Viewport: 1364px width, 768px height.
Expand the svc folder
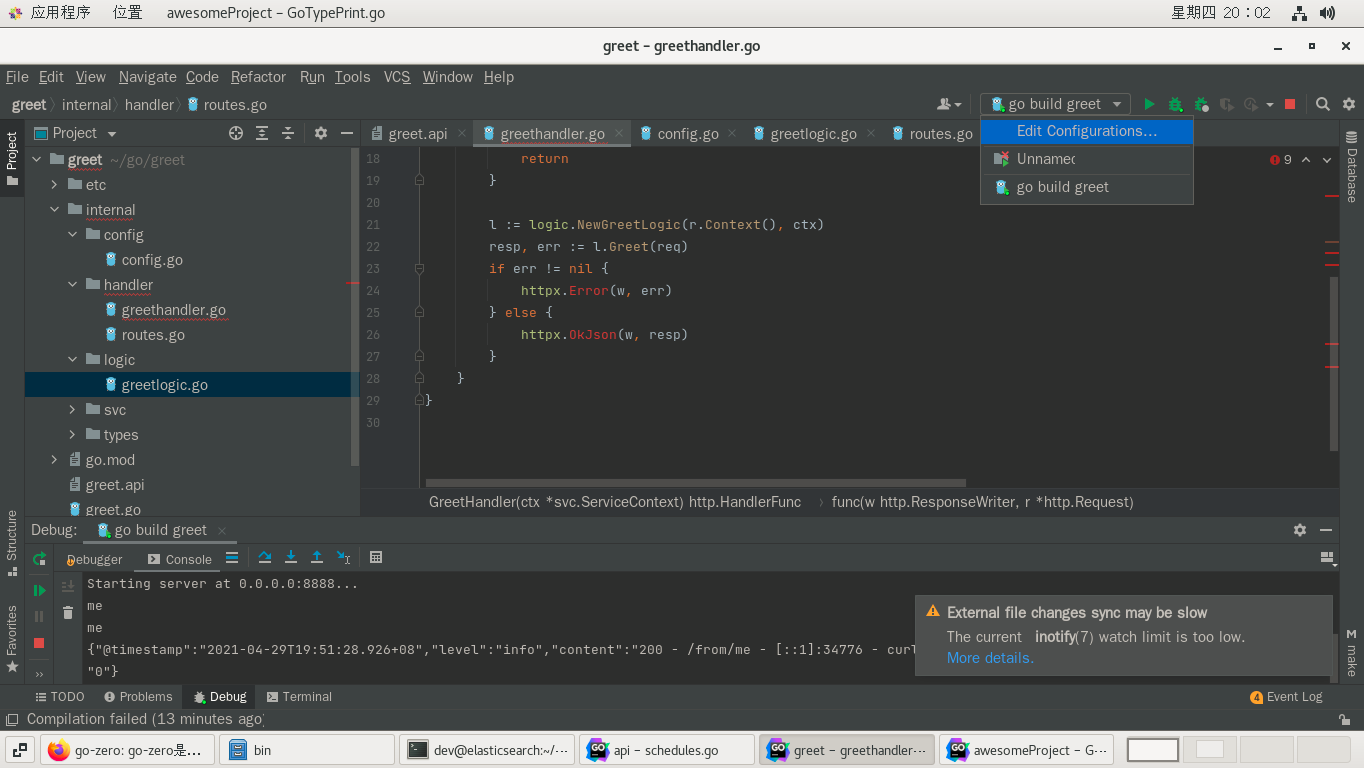point(72,409)
